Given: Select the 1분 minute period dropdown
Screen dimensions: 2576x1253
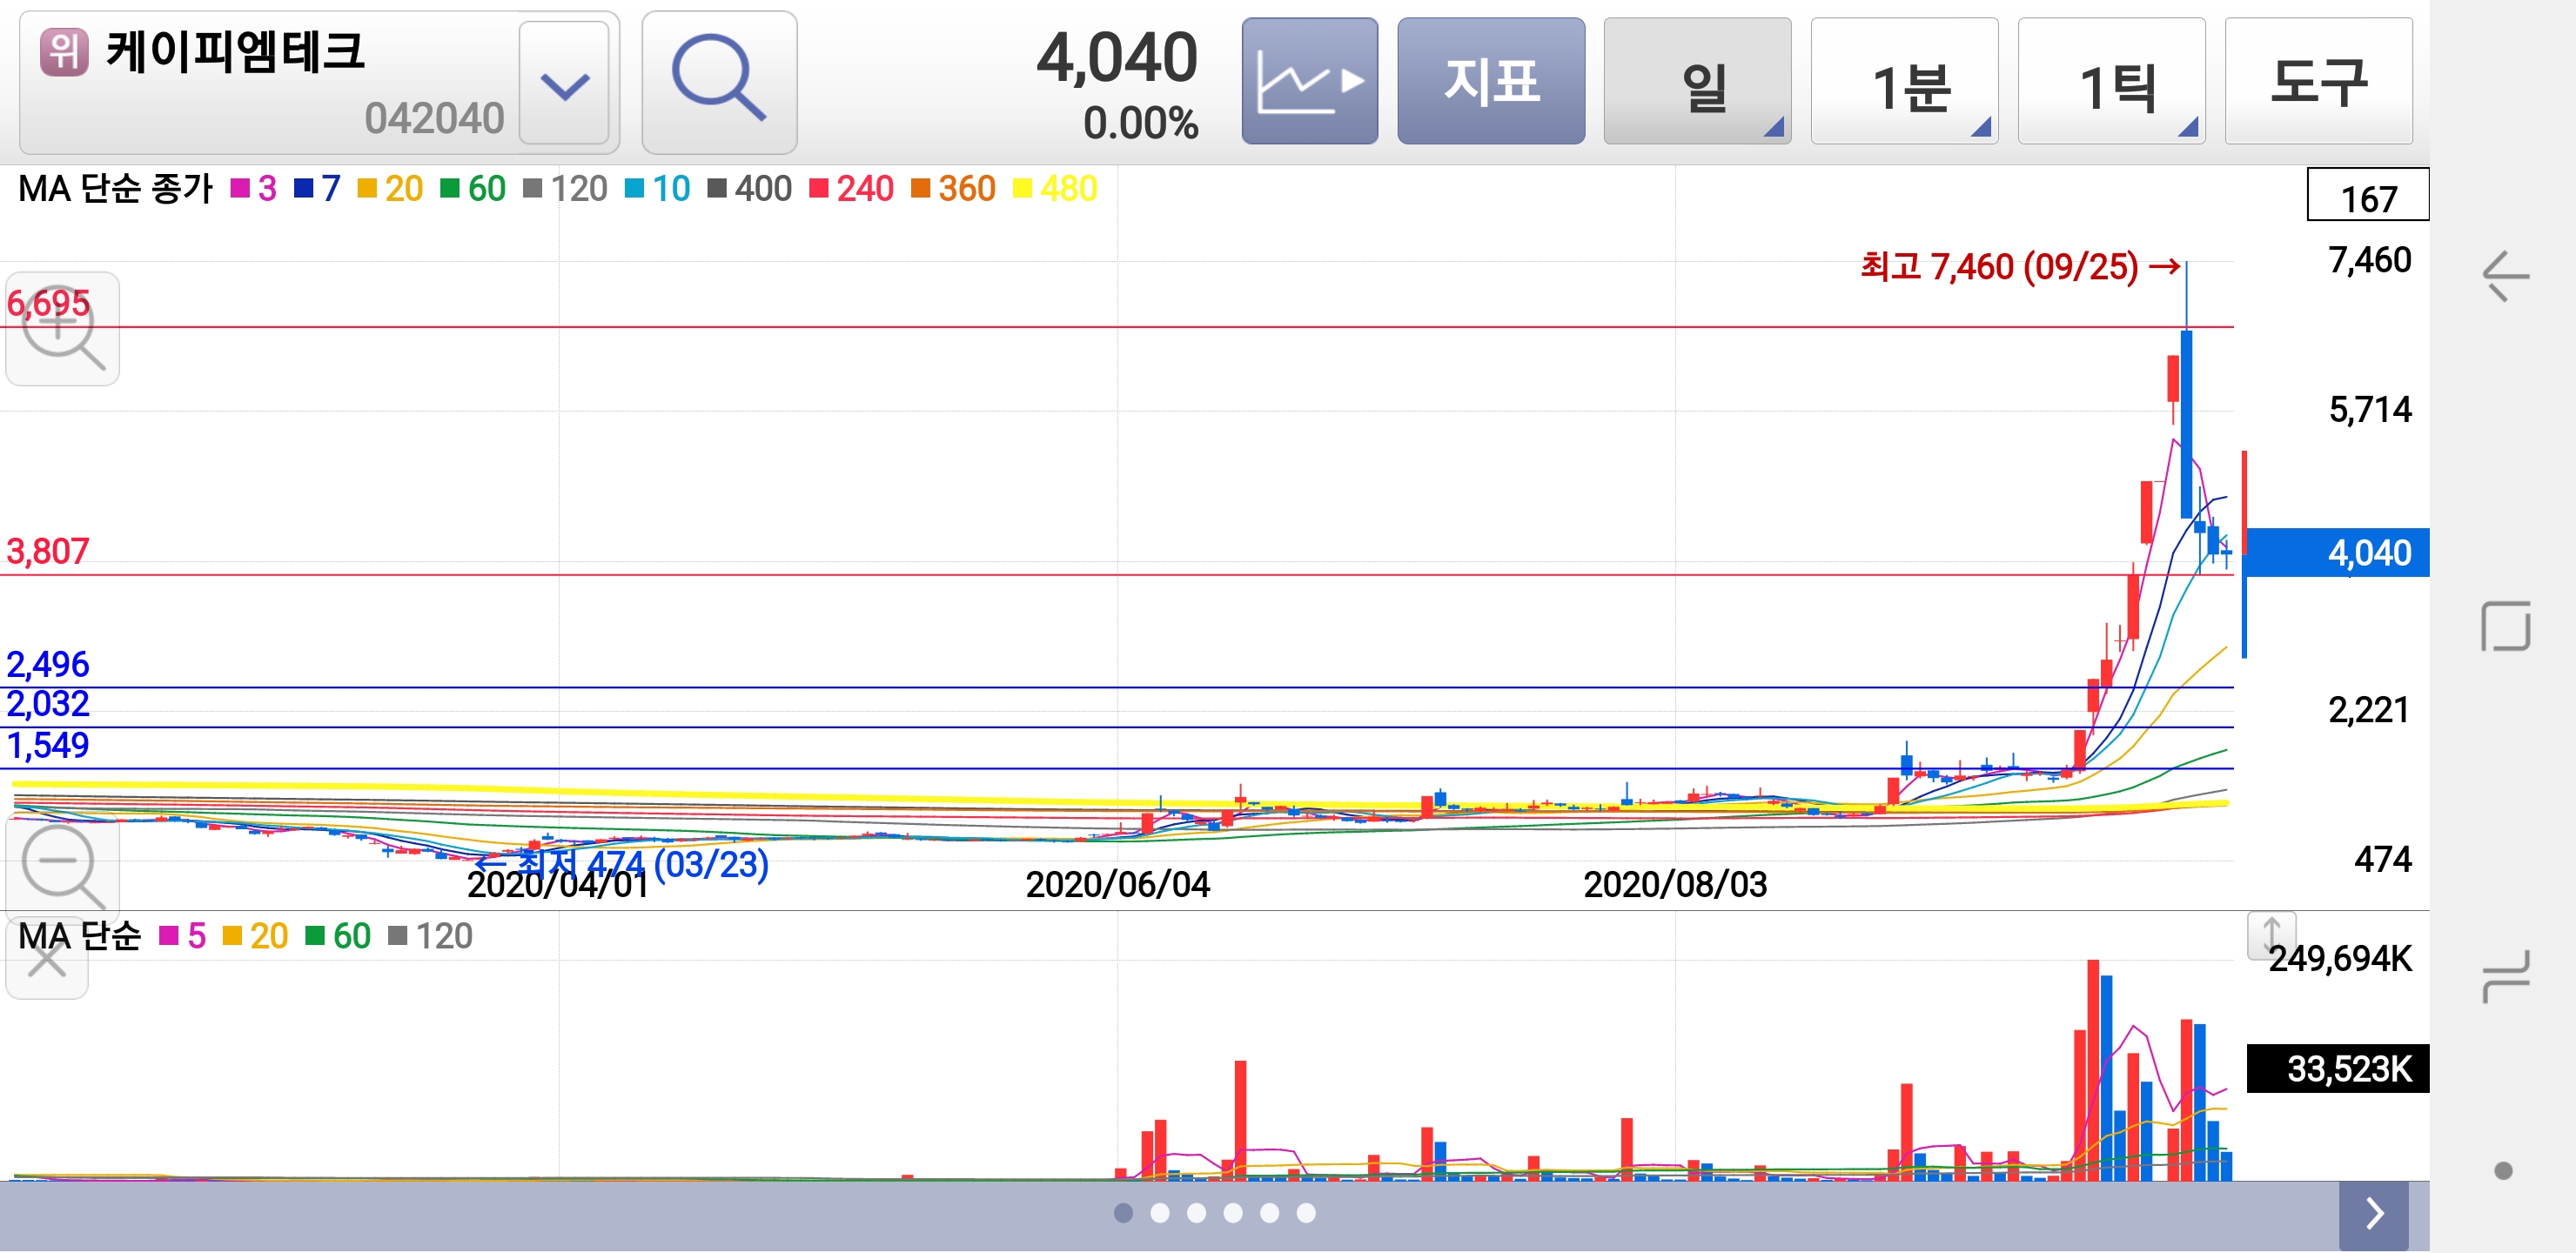Looking at the screenshot, I should [1904, 81].
